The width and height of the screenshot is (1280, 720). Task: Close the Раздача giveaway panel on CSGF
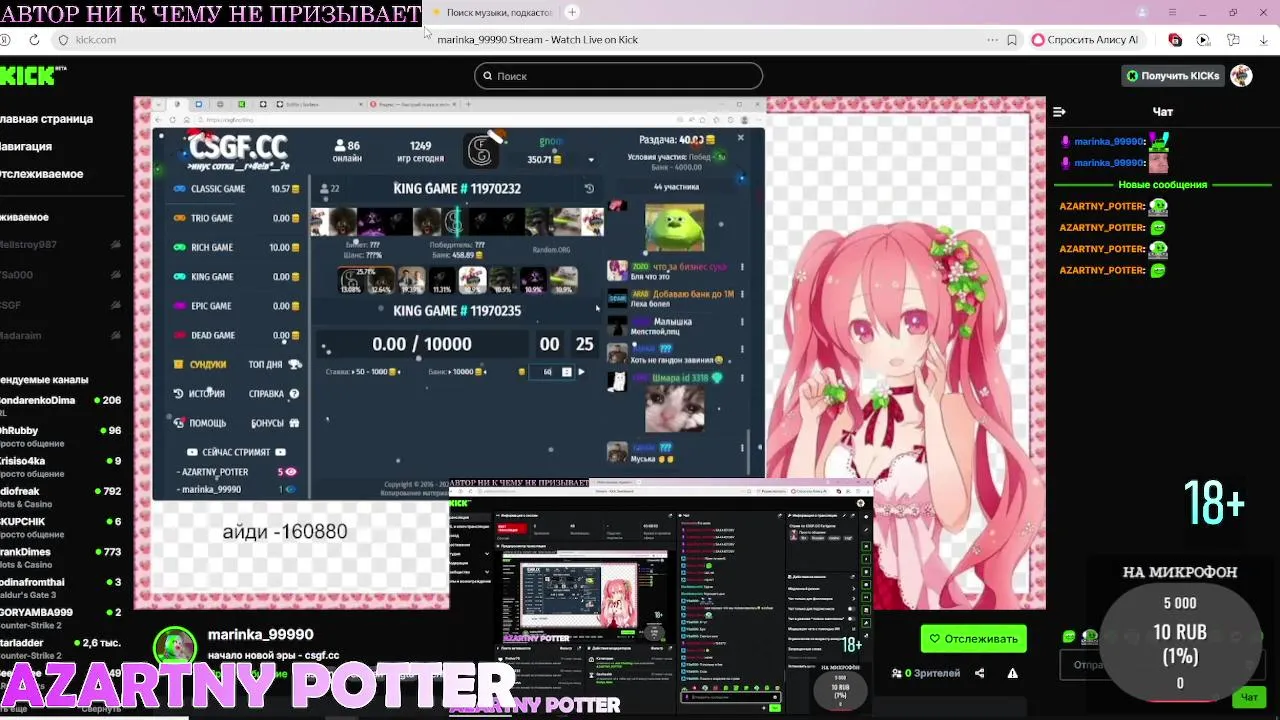pyautogui.click(x=740, y=138)
